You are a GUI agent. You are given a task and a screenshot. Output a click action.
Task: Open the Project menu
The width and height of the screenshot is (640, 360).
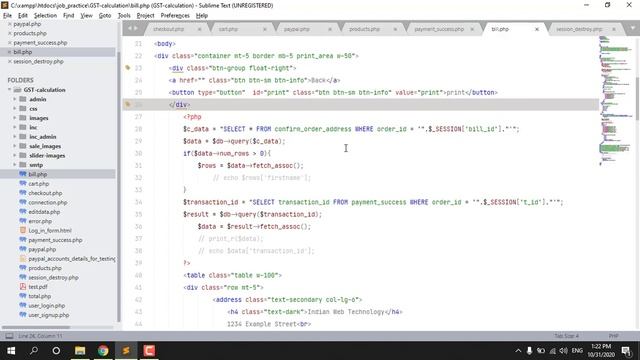145,16
